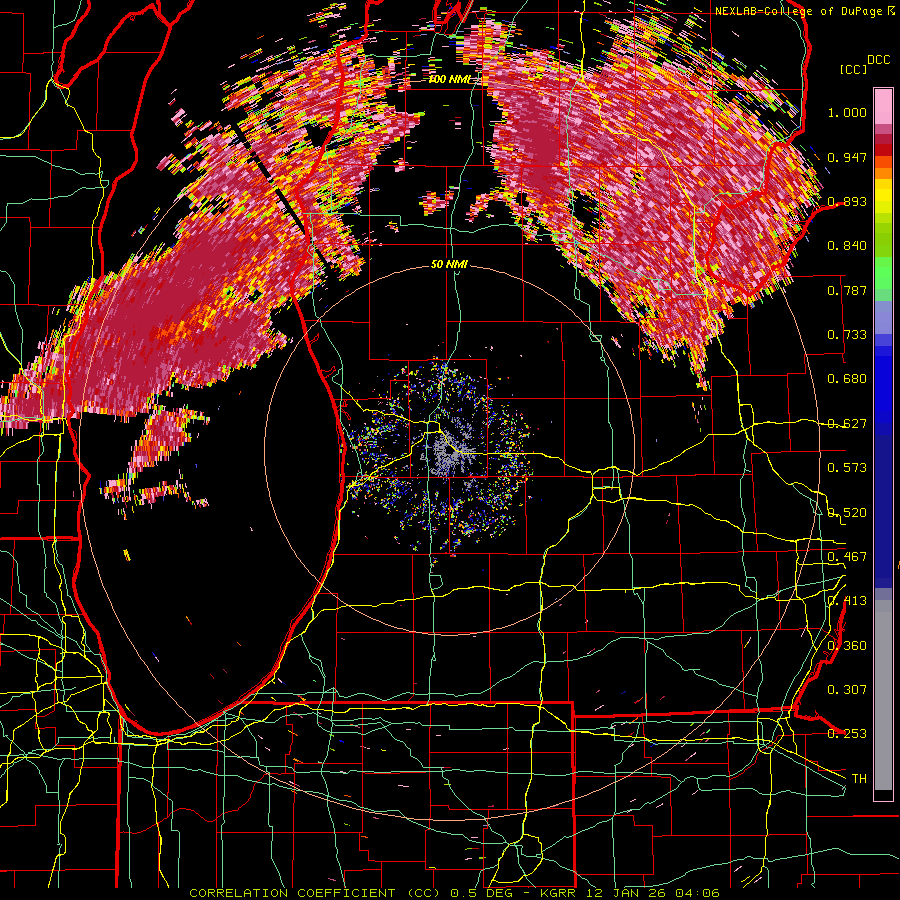This screenshot has width=900, height=900.
Task: Click the bright green segment of color bar
Action: click(883, 273)
